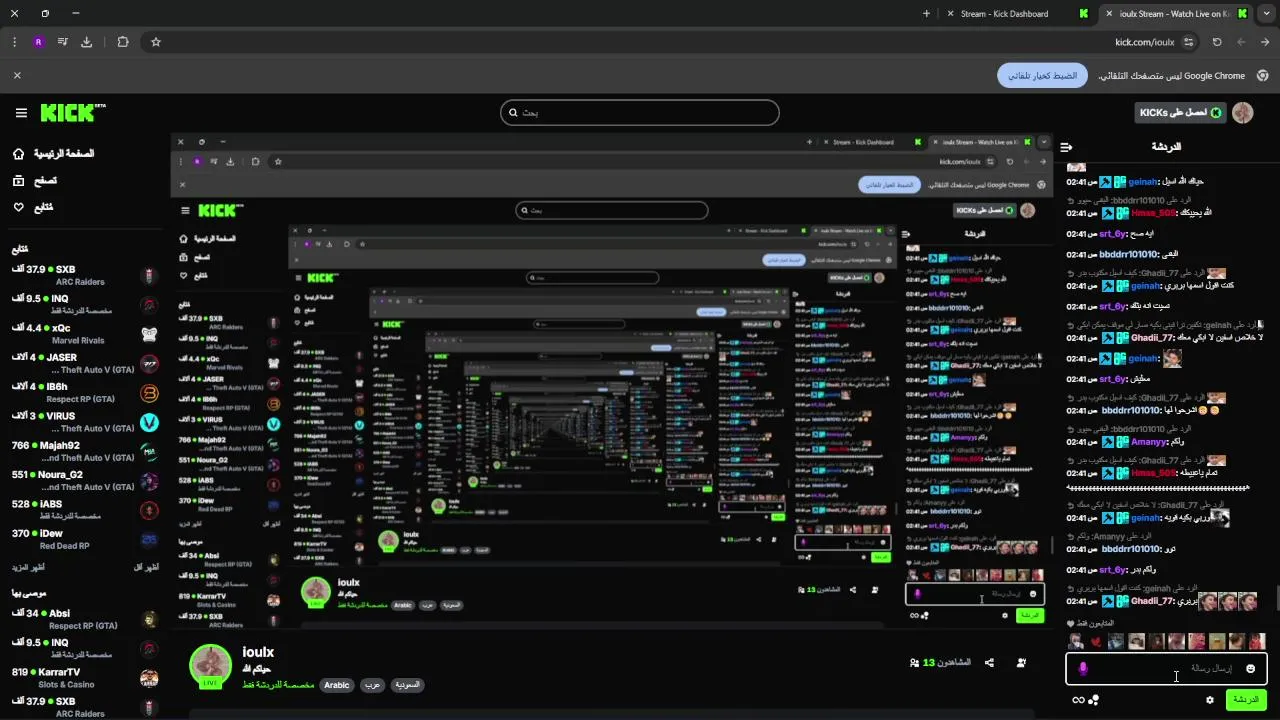Image resolution: width=1280 pixels, height=720 pixels.
Task: Collapse list with أظهر أقل in main sidebar
Action: tap(146, 567)
